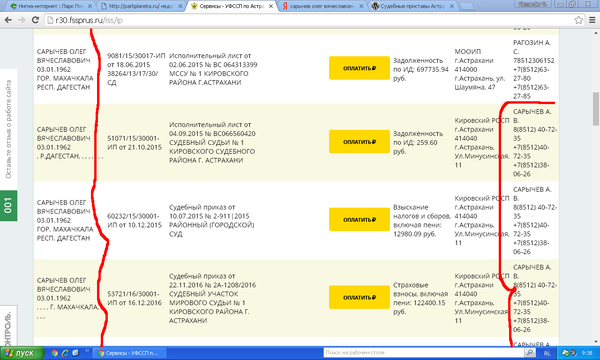Open the Windows Start menu
600x360 pixels.
[x=22, y=353]
